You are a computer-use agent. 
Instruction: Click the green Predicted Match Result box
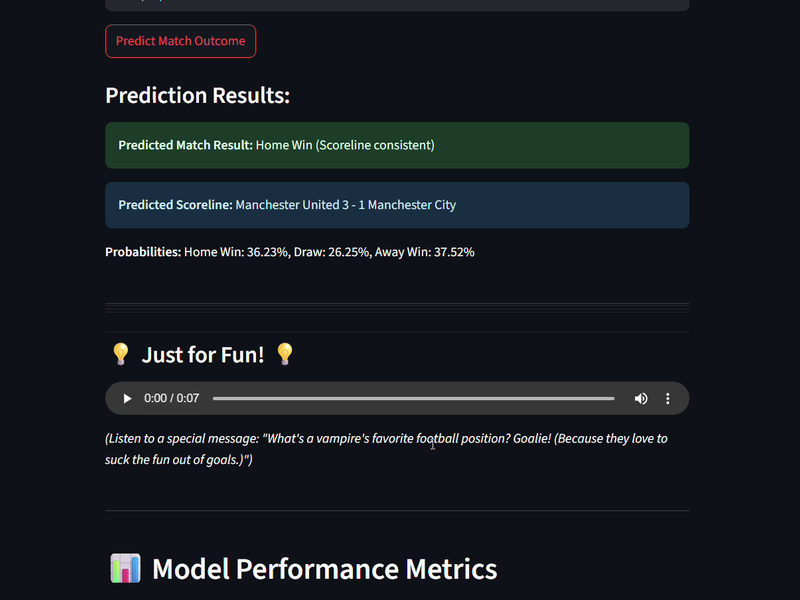click(x=397, y=145)
